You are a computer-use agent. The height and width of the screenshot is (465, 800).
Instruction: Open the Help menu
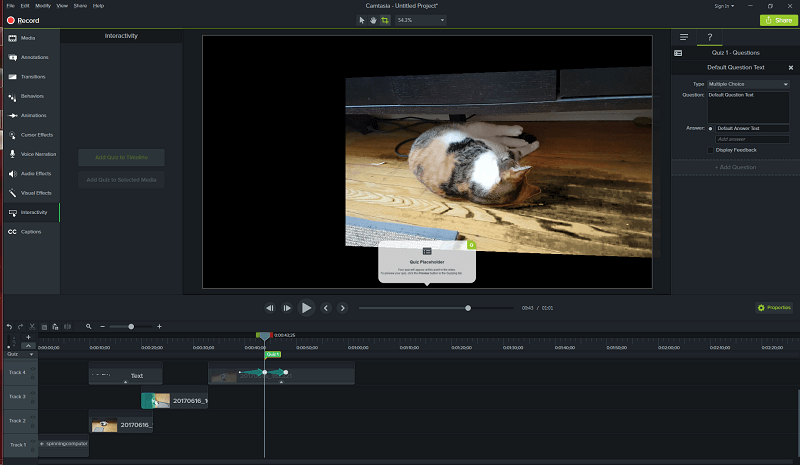[x=98, y=6]
